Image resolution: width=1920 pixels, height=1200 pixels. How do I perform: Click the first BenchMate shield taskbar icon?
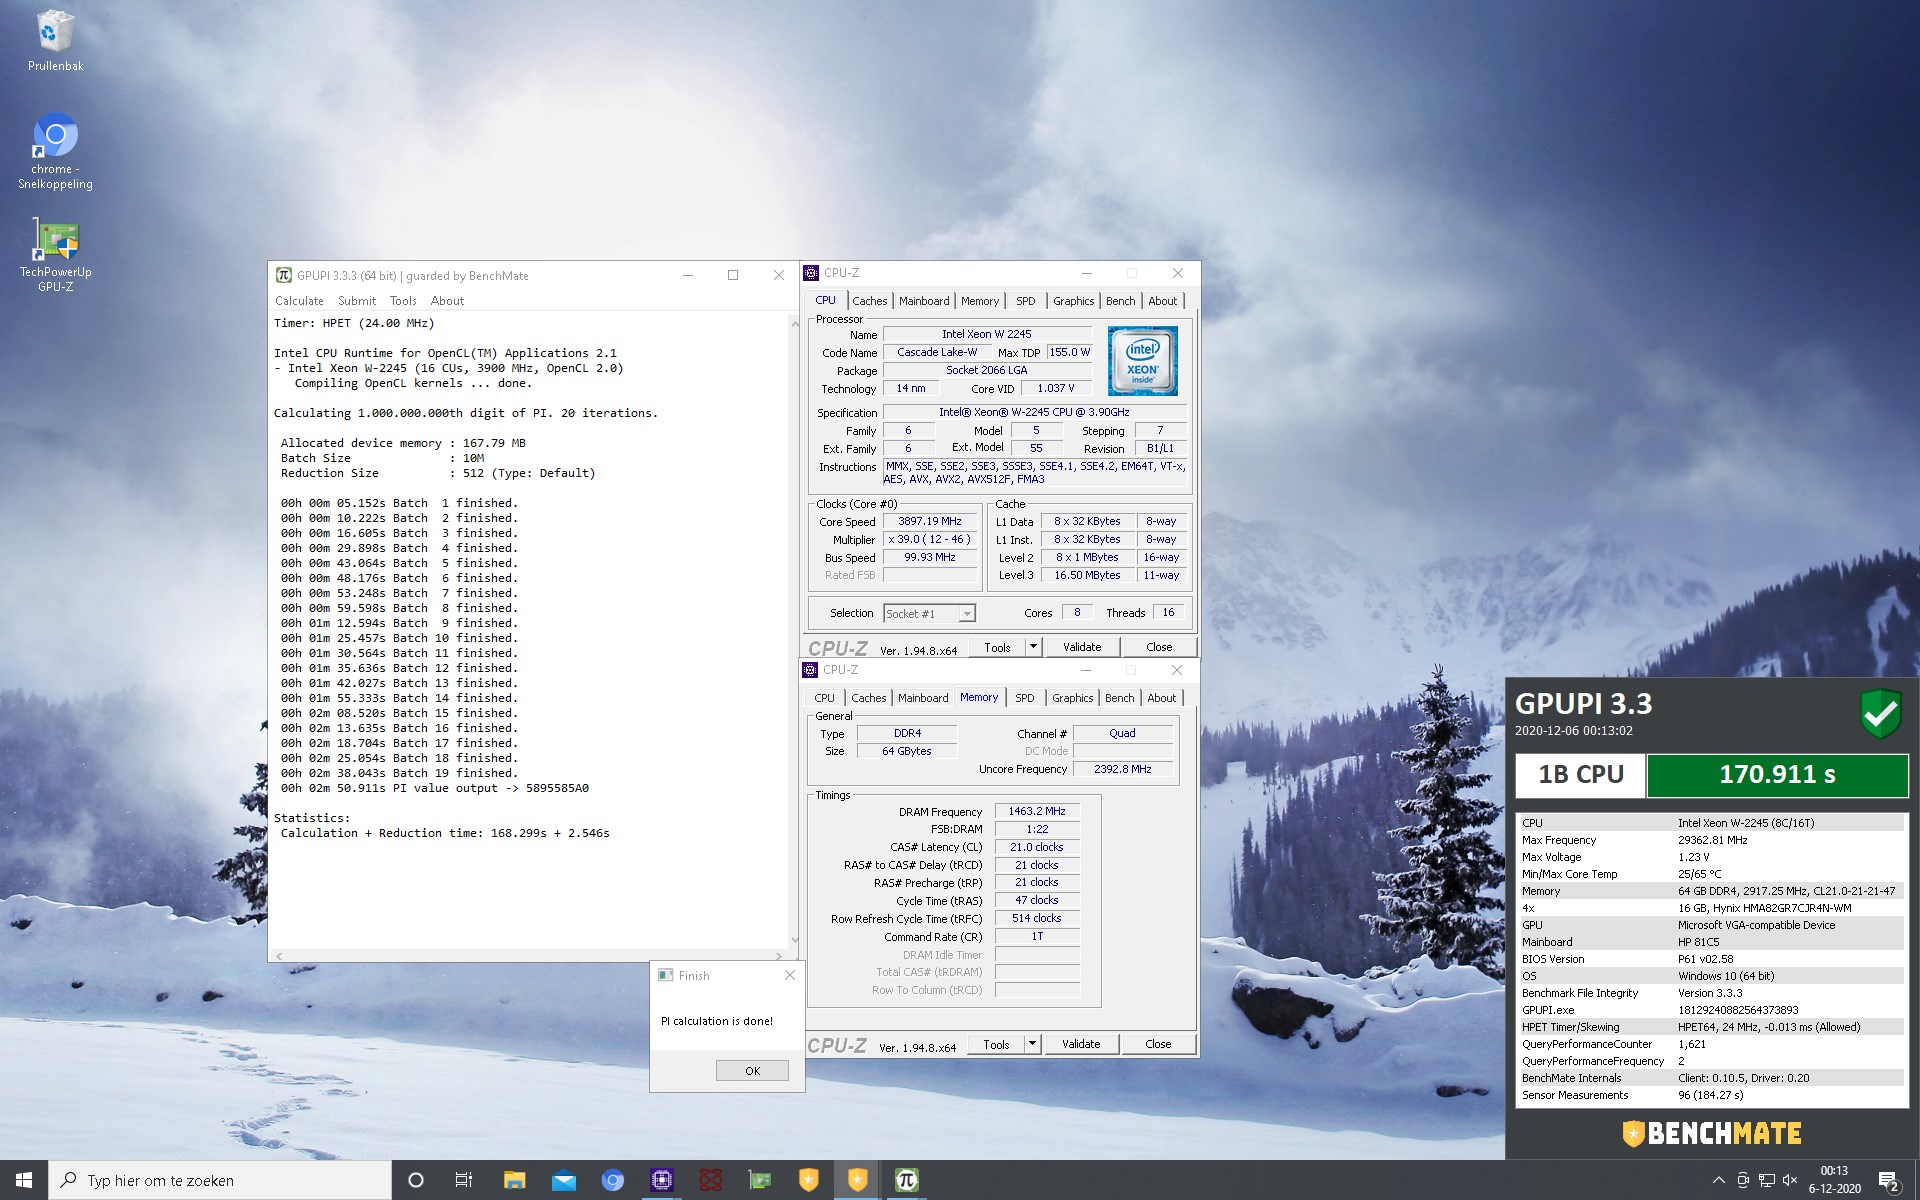coord(808,1180)
